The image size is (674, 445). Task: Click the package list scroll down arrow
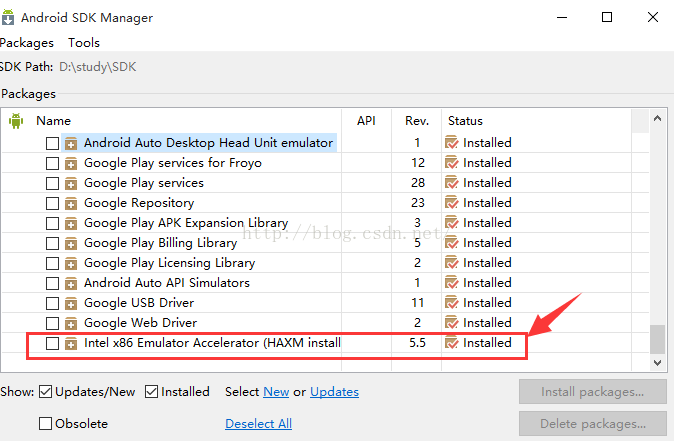point(657,362)
